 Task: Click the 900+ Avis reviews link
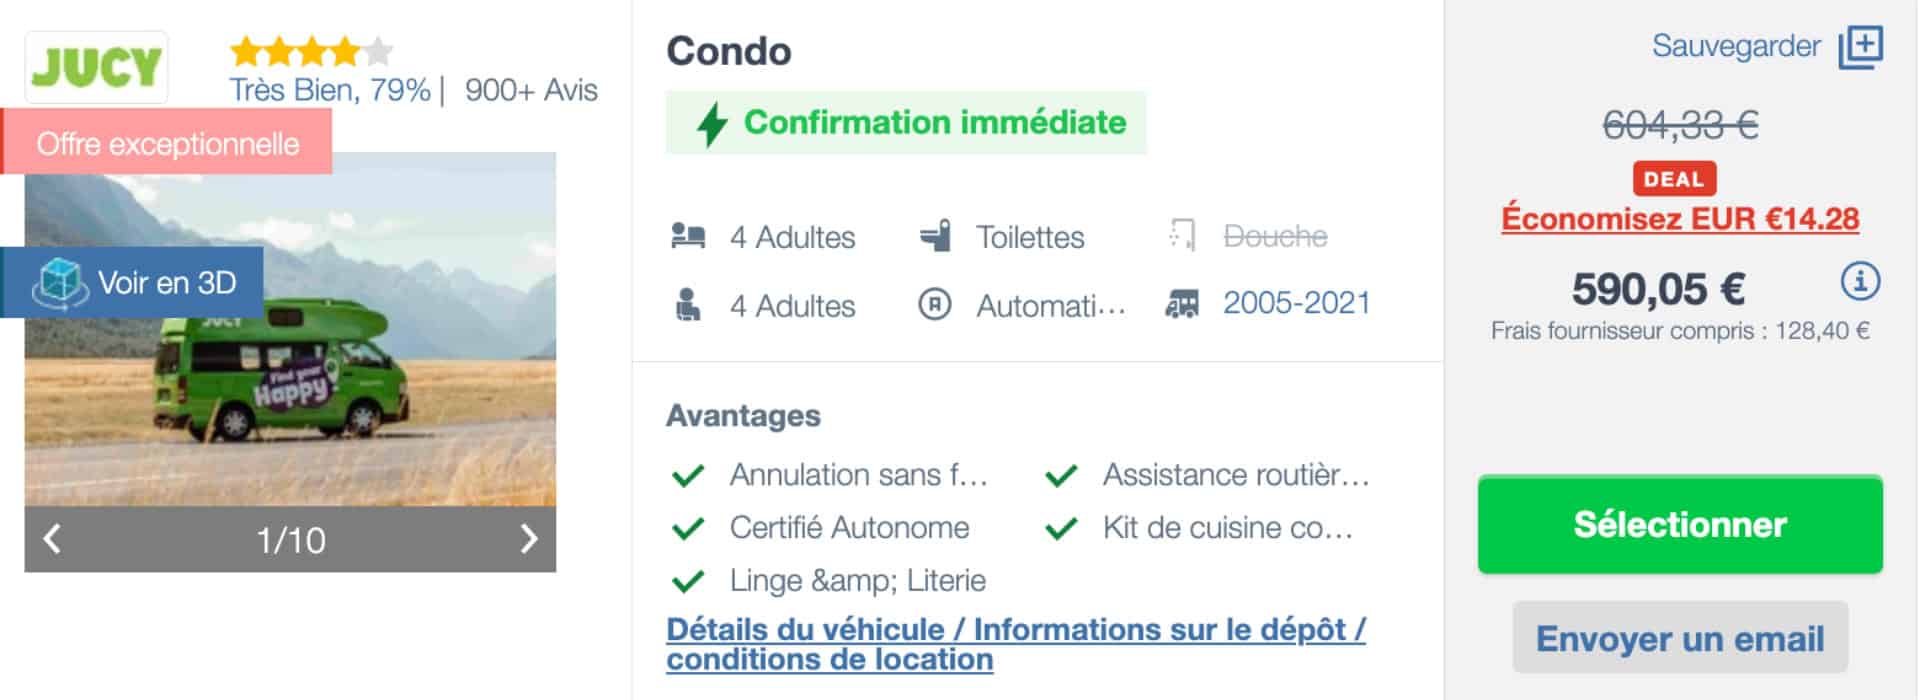(531, 90)
